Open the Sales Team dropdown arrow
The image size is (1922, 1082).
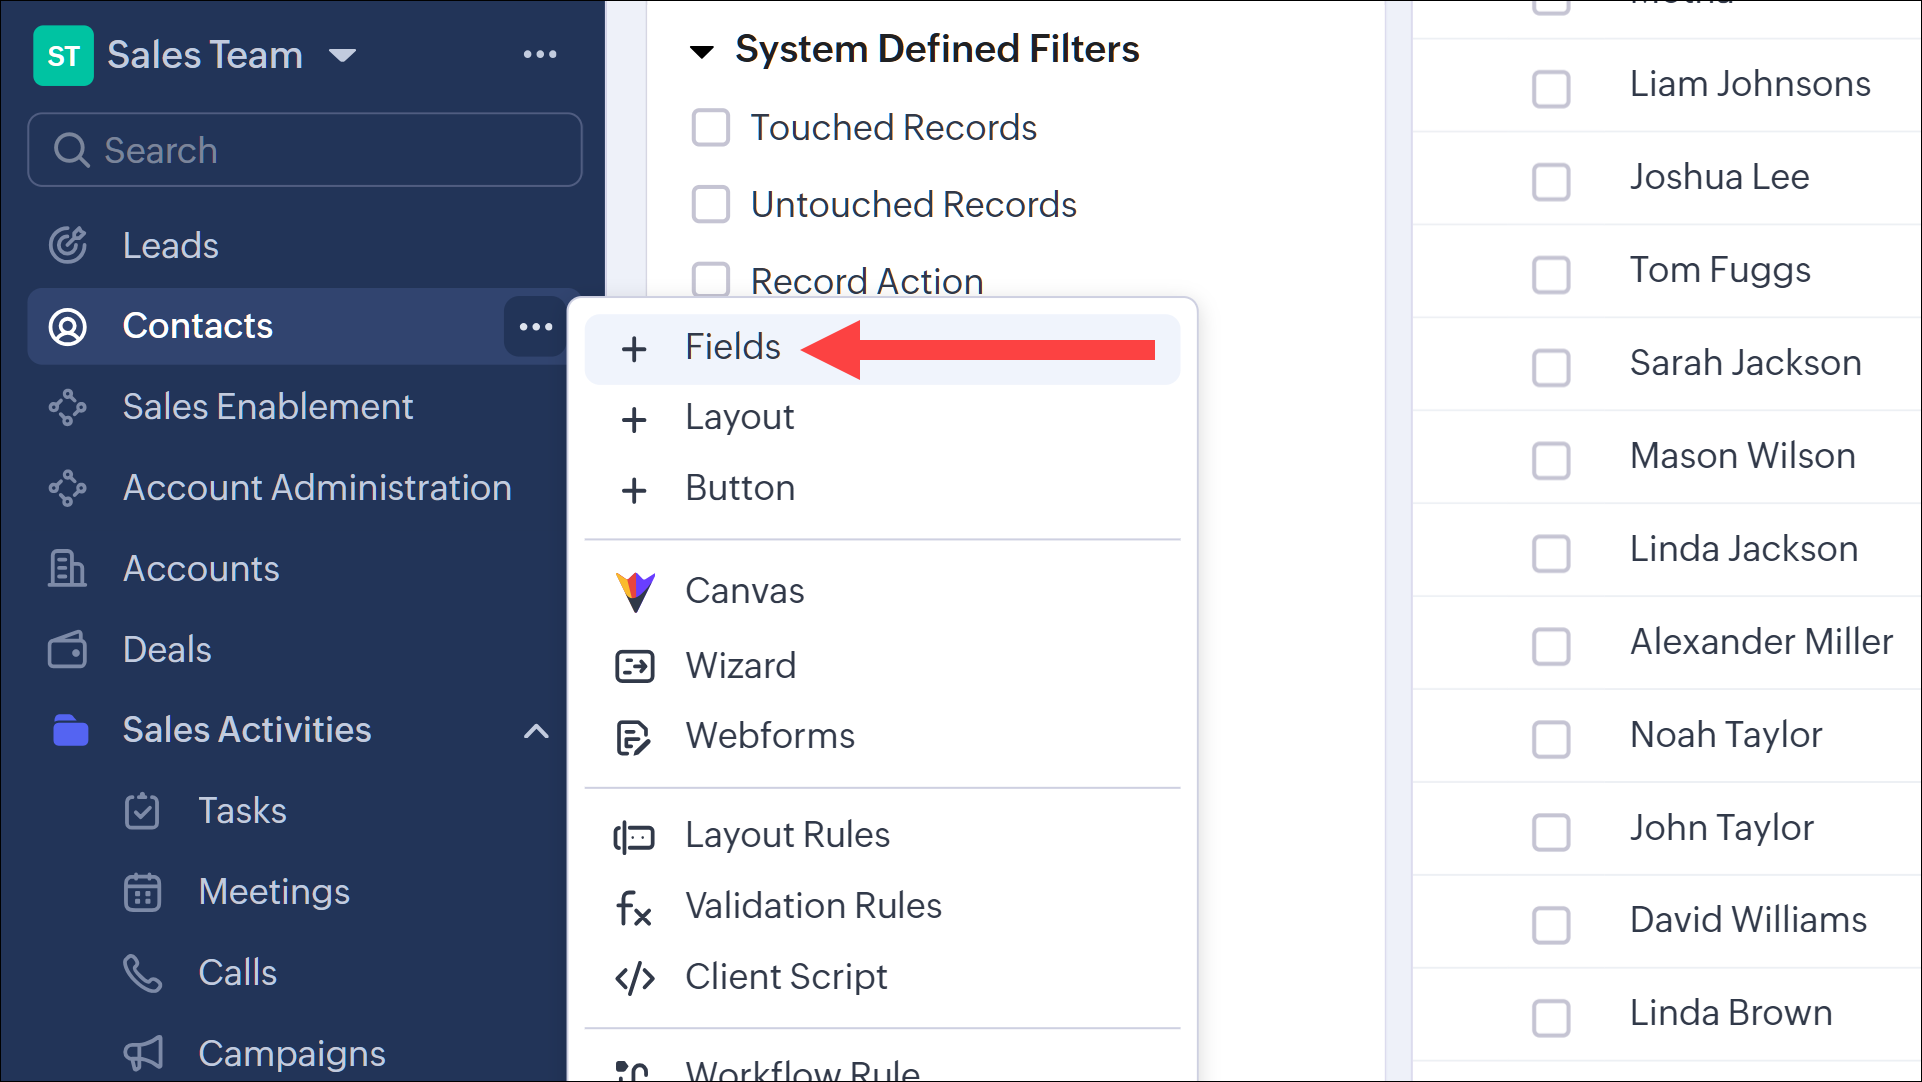tap(343, 55)
